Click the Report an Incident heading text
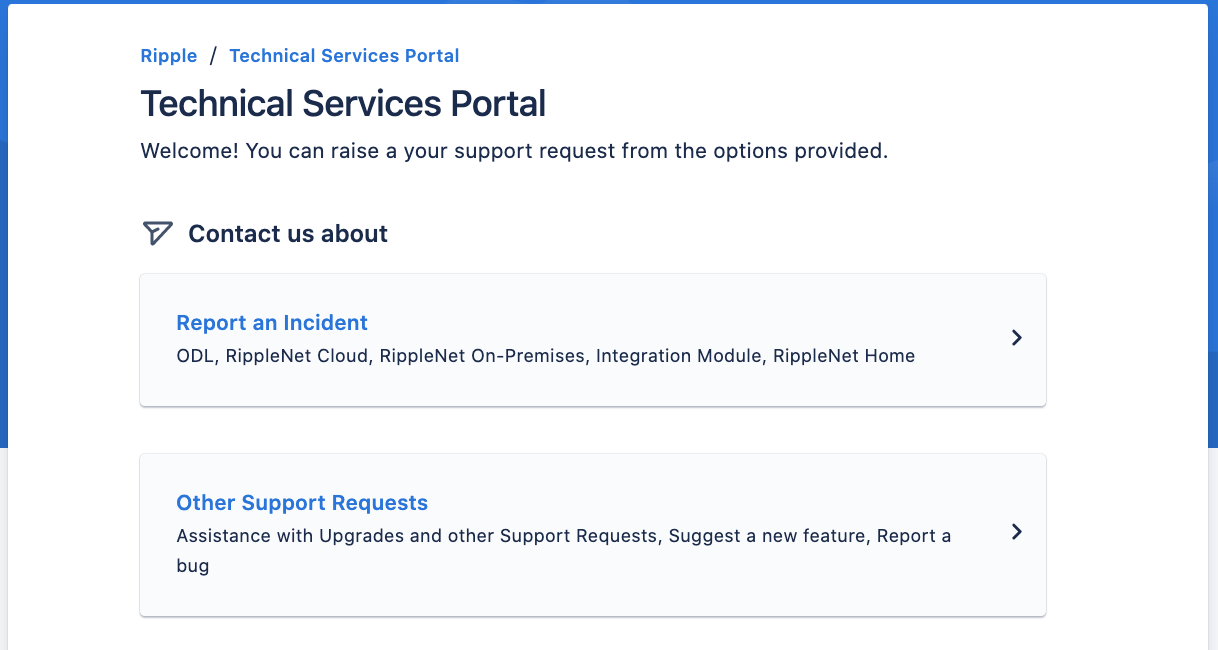Screen dimensions: 1218x650 pyautogui.click(x=271, y=322)
